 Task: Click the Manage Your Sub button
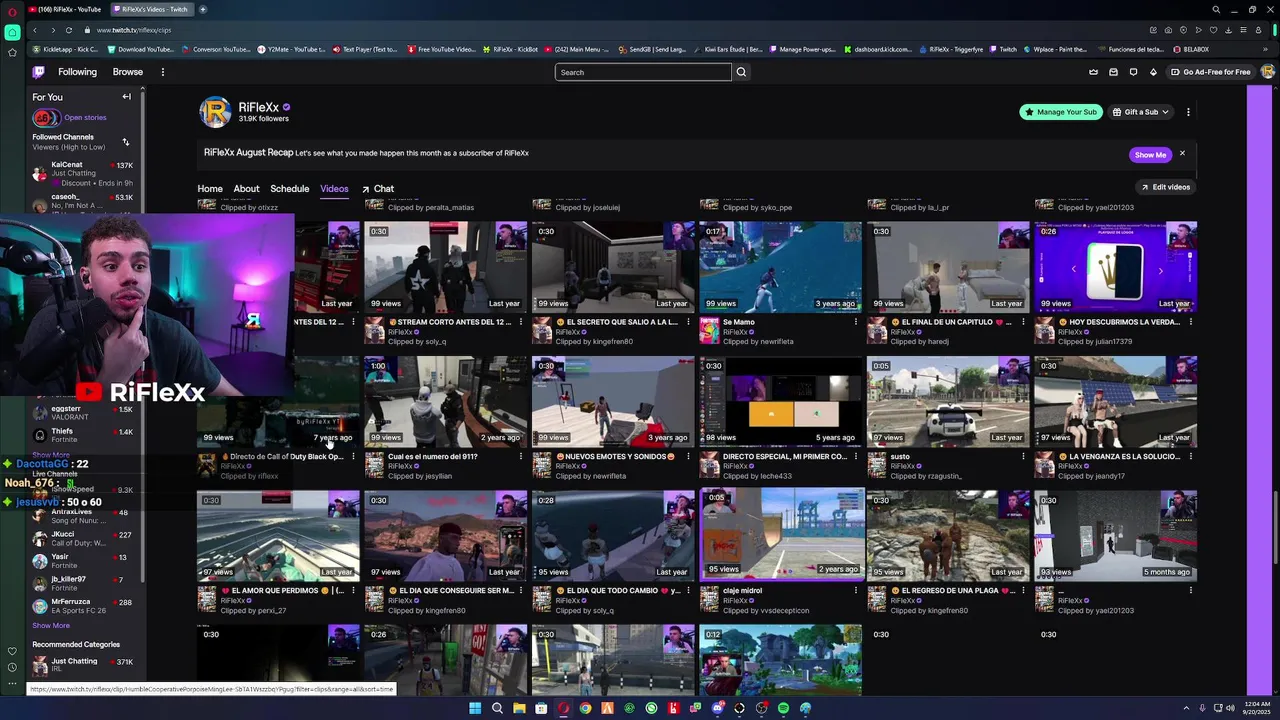(1061, 112)
